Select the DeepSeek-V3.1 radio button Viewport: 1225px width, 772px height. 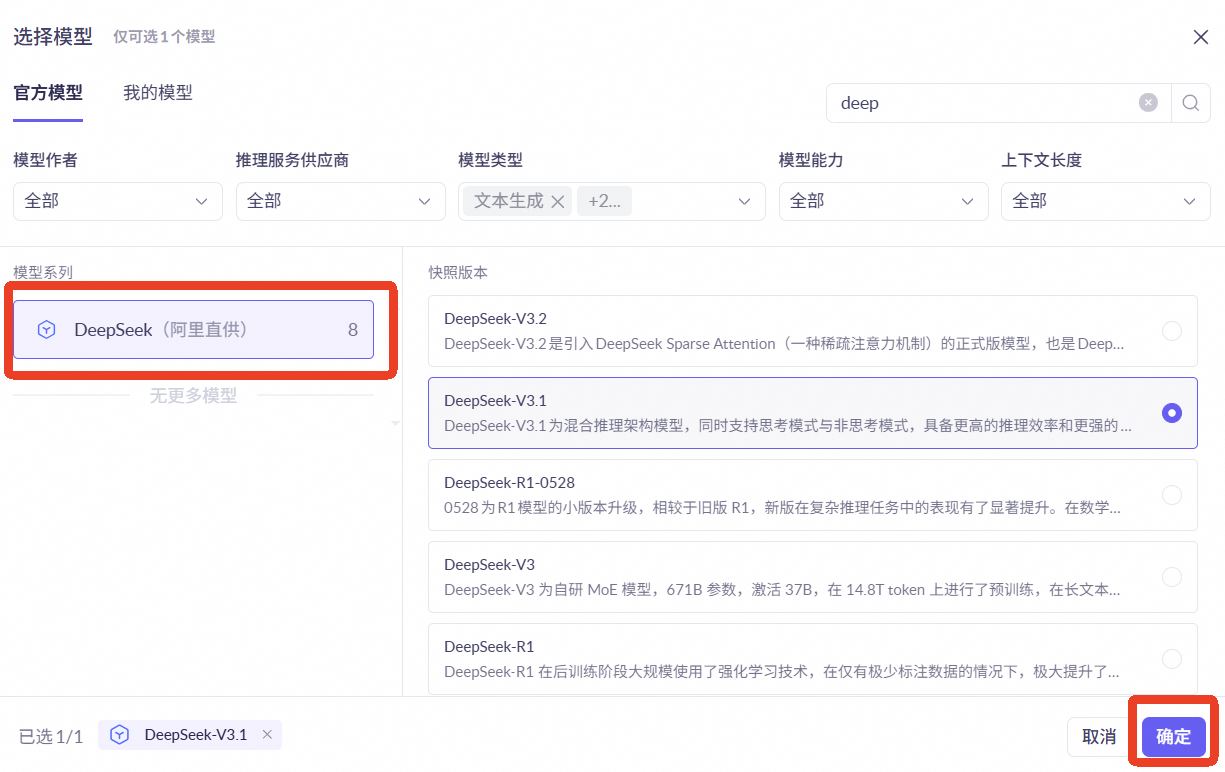click(x=1172, y=413)
